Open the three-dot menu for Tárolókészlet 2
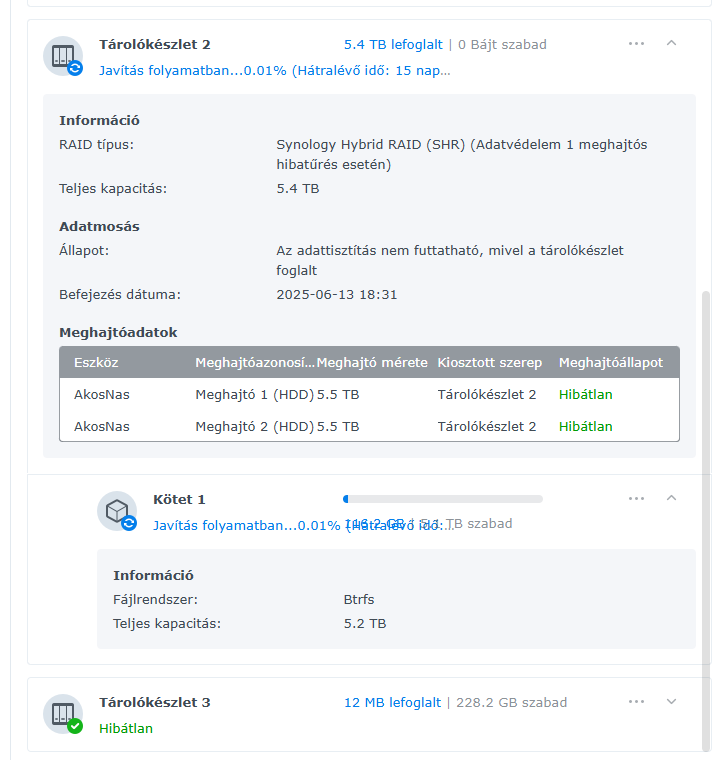Screen dimensions: 716x760 tap(637, 44)
